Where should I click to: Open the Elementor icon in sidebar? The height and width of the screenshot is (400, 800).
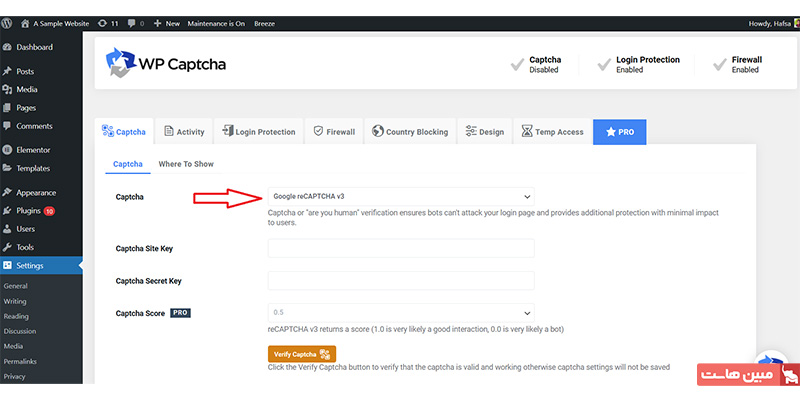click(7, 150)
